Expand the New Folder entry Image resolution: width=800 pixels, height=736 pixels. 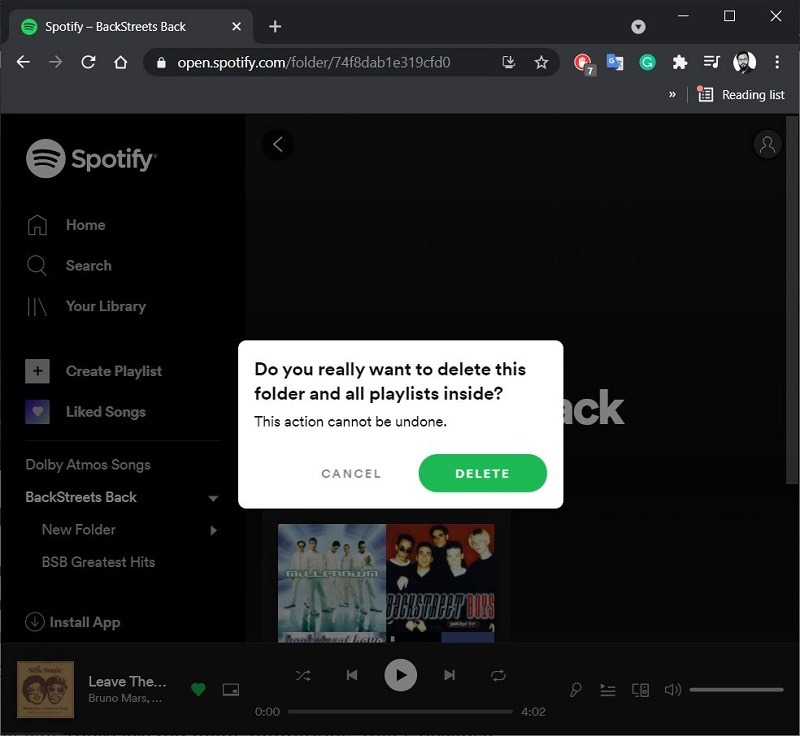(x=213, y=530)
